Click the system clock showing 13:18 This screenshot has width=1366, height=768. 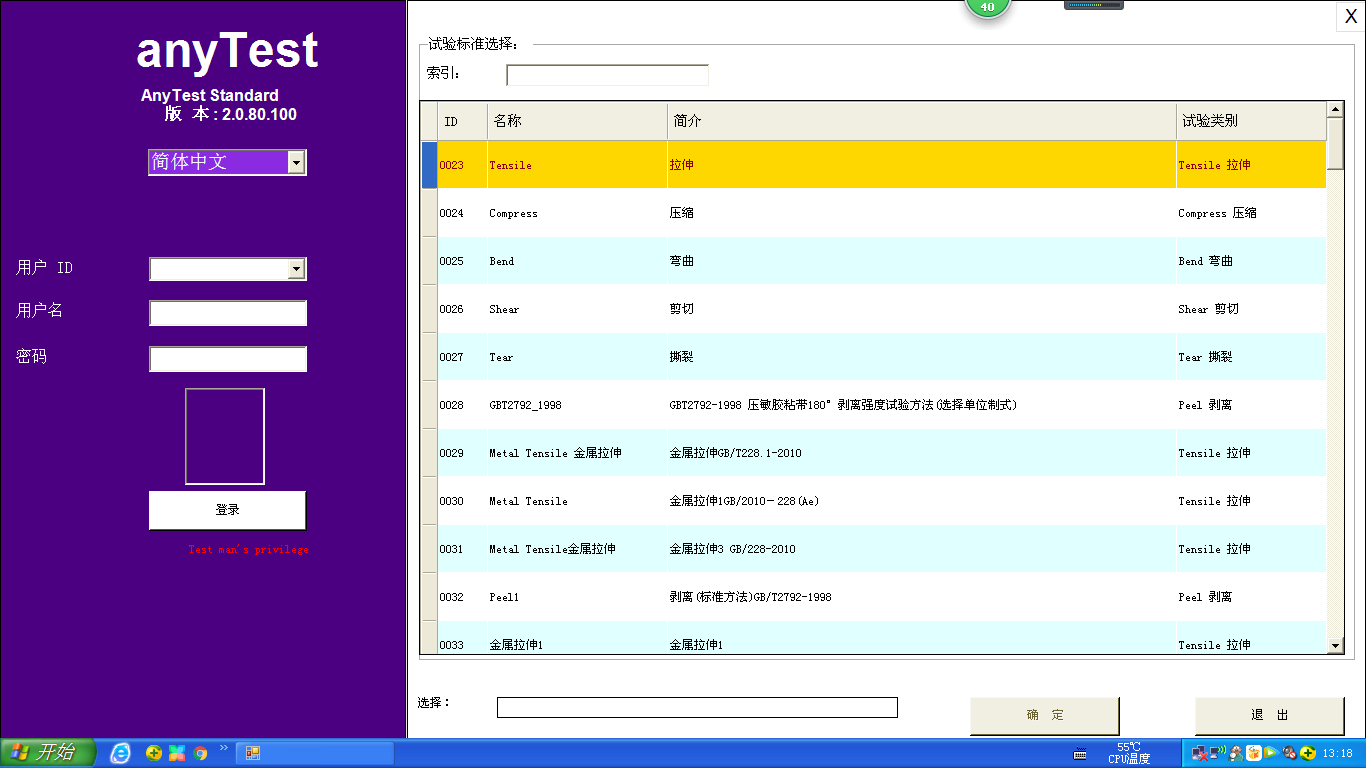1338,753
